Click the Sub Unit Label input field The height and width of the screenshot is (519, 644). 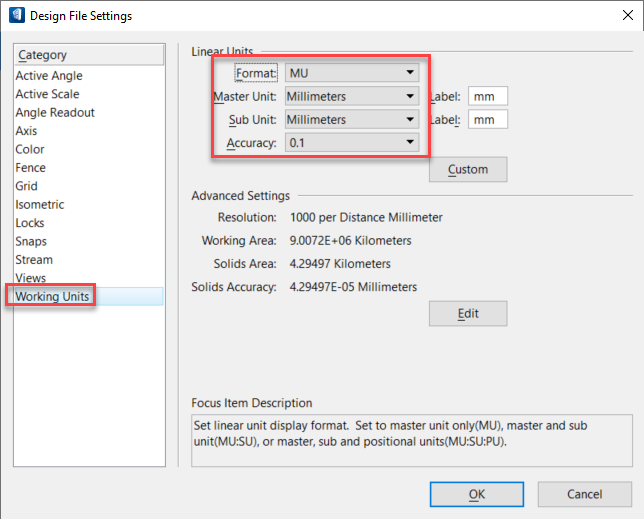(x=488, y=119)
